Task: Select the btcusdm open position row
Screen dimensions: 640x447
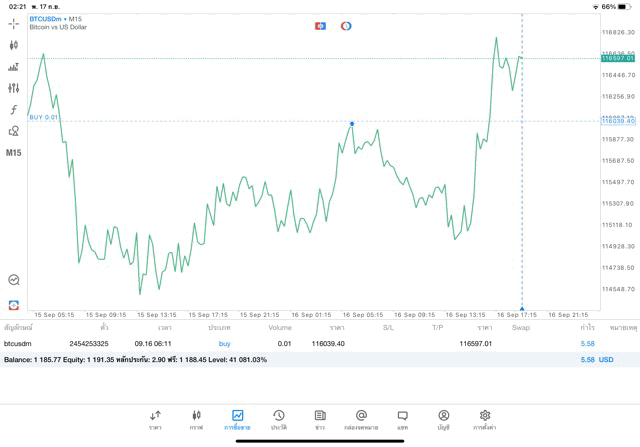Action: point(300,343)
